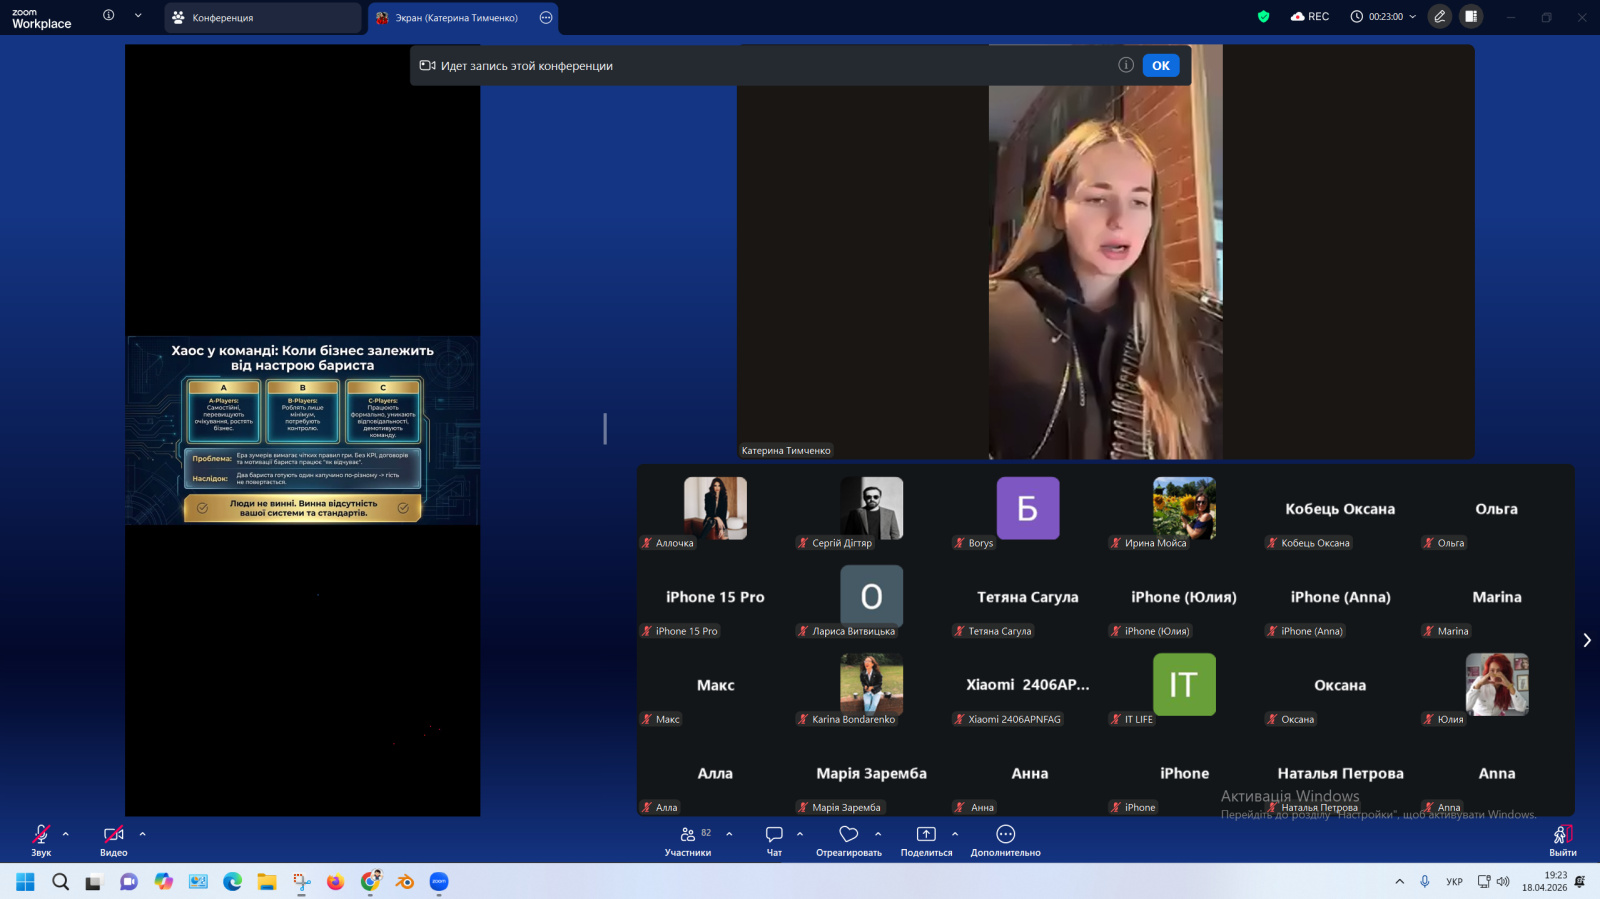Image resolution: width=1600 pixels, height=899 pixels.
Task: Click the pen annotate icon in top bar
Action: pos(1439,17)
